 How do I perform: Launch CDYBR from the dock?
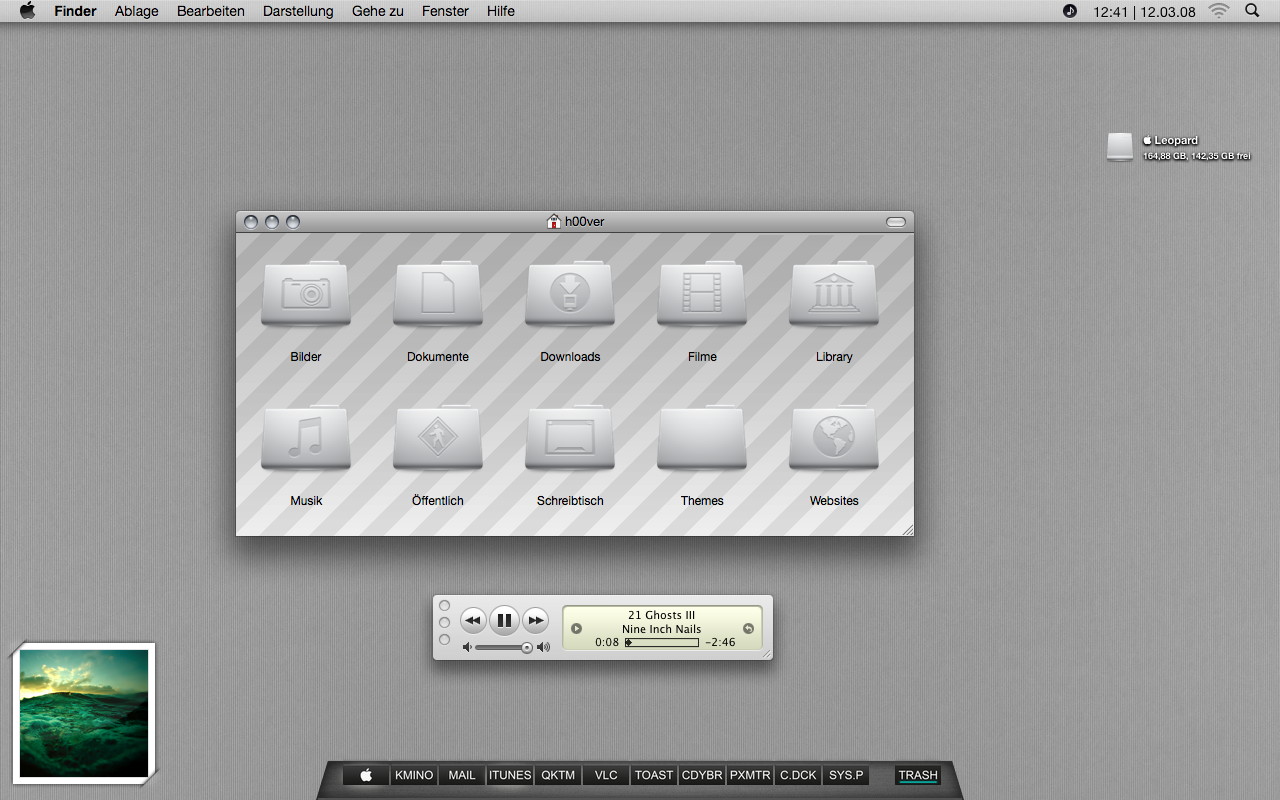coord(702,775)
